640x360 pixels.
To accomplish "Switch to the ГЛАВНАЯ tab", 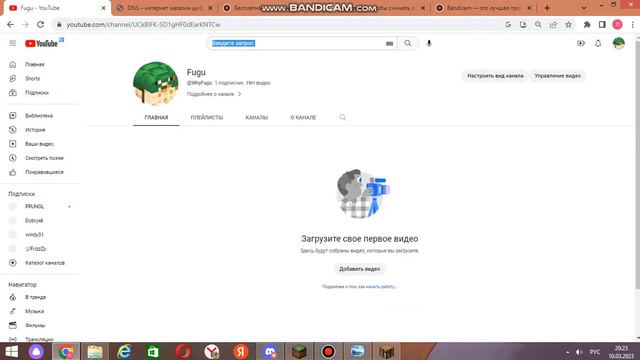I will [x=156, y=118].
